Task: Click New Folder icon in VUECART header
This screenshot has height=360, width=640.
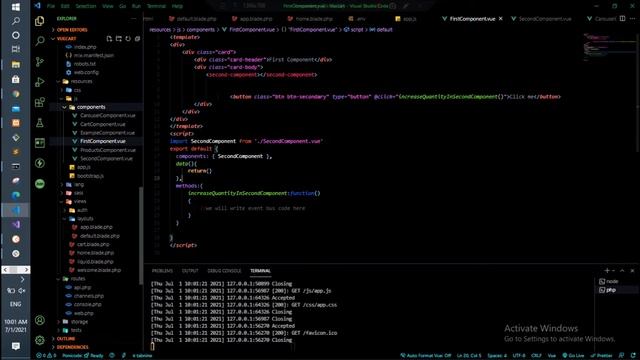Action: [x=119, y=39]
